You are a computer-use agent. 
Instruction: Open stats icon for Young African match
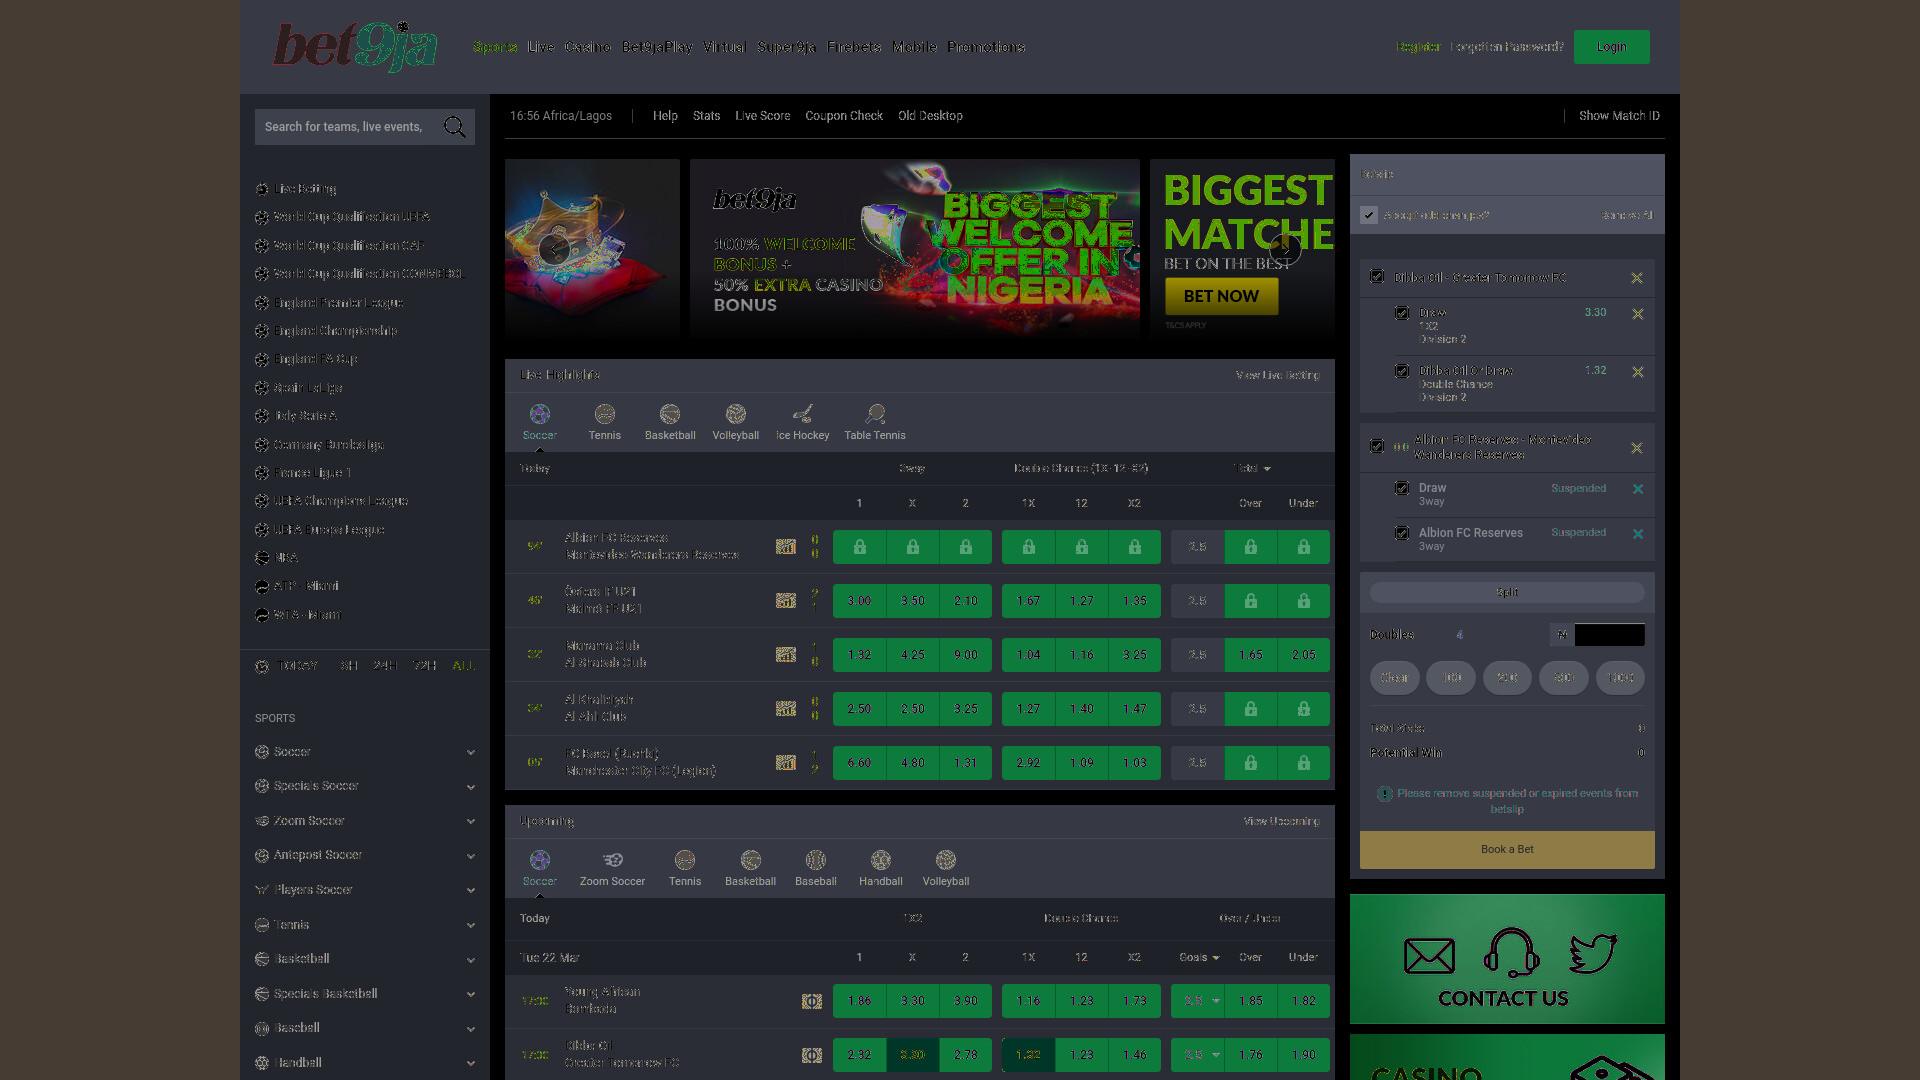(x=812, y=1001)
